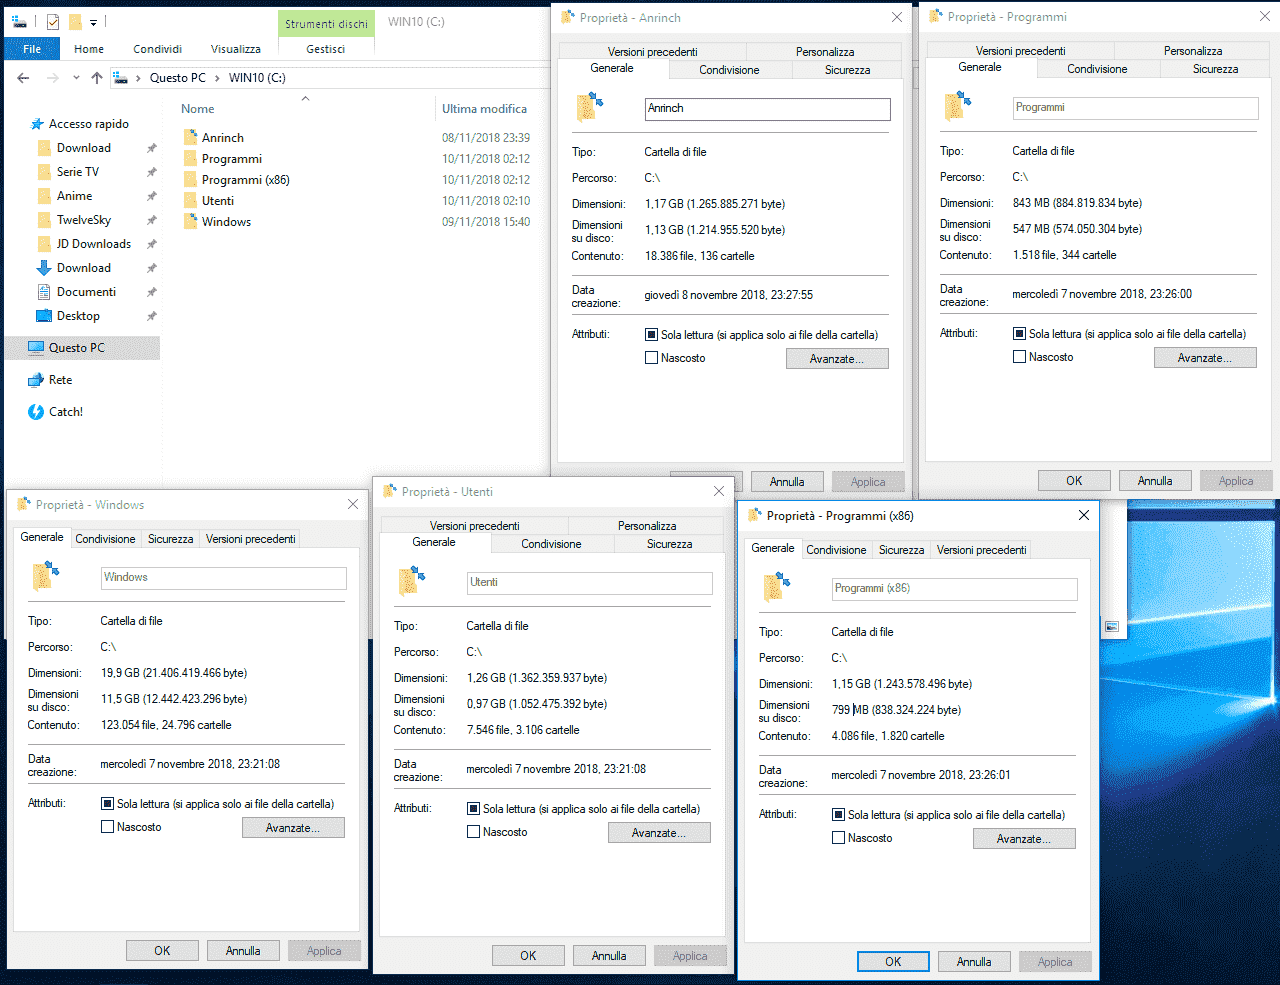Go back with the Explorer back arrow
The image size is (1280, 985).
[23, 78]
